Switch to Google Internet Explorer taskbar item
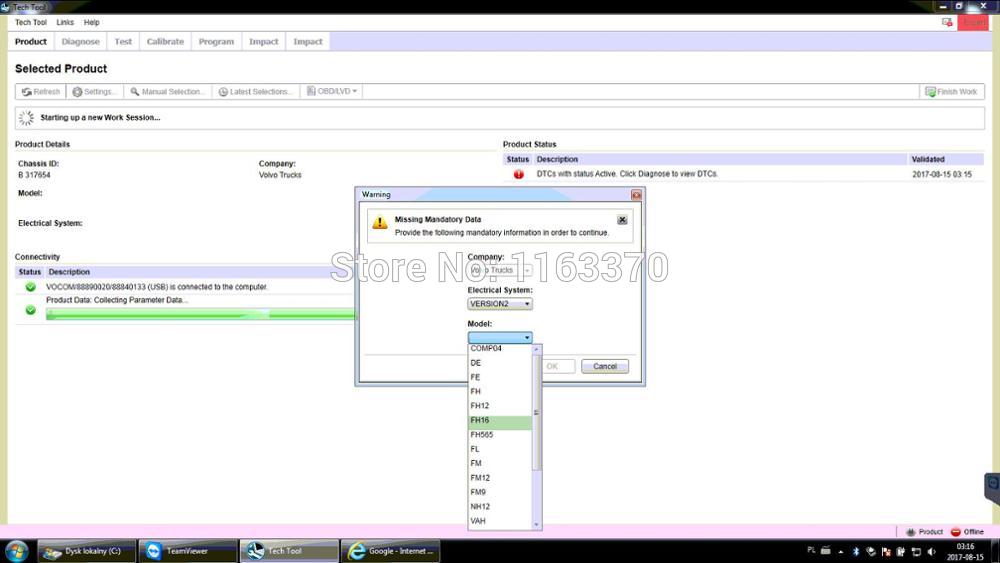This screenshot has height=563, width=1000. [x=390, y=551]
